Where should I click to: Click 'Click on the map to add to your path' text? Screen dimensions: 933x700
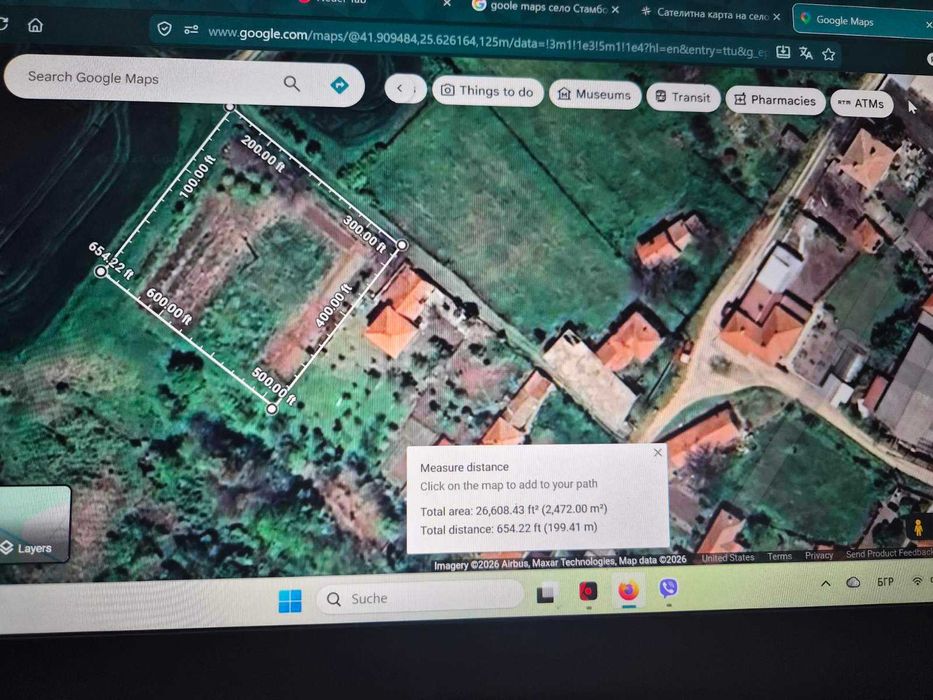coord(509,485)
